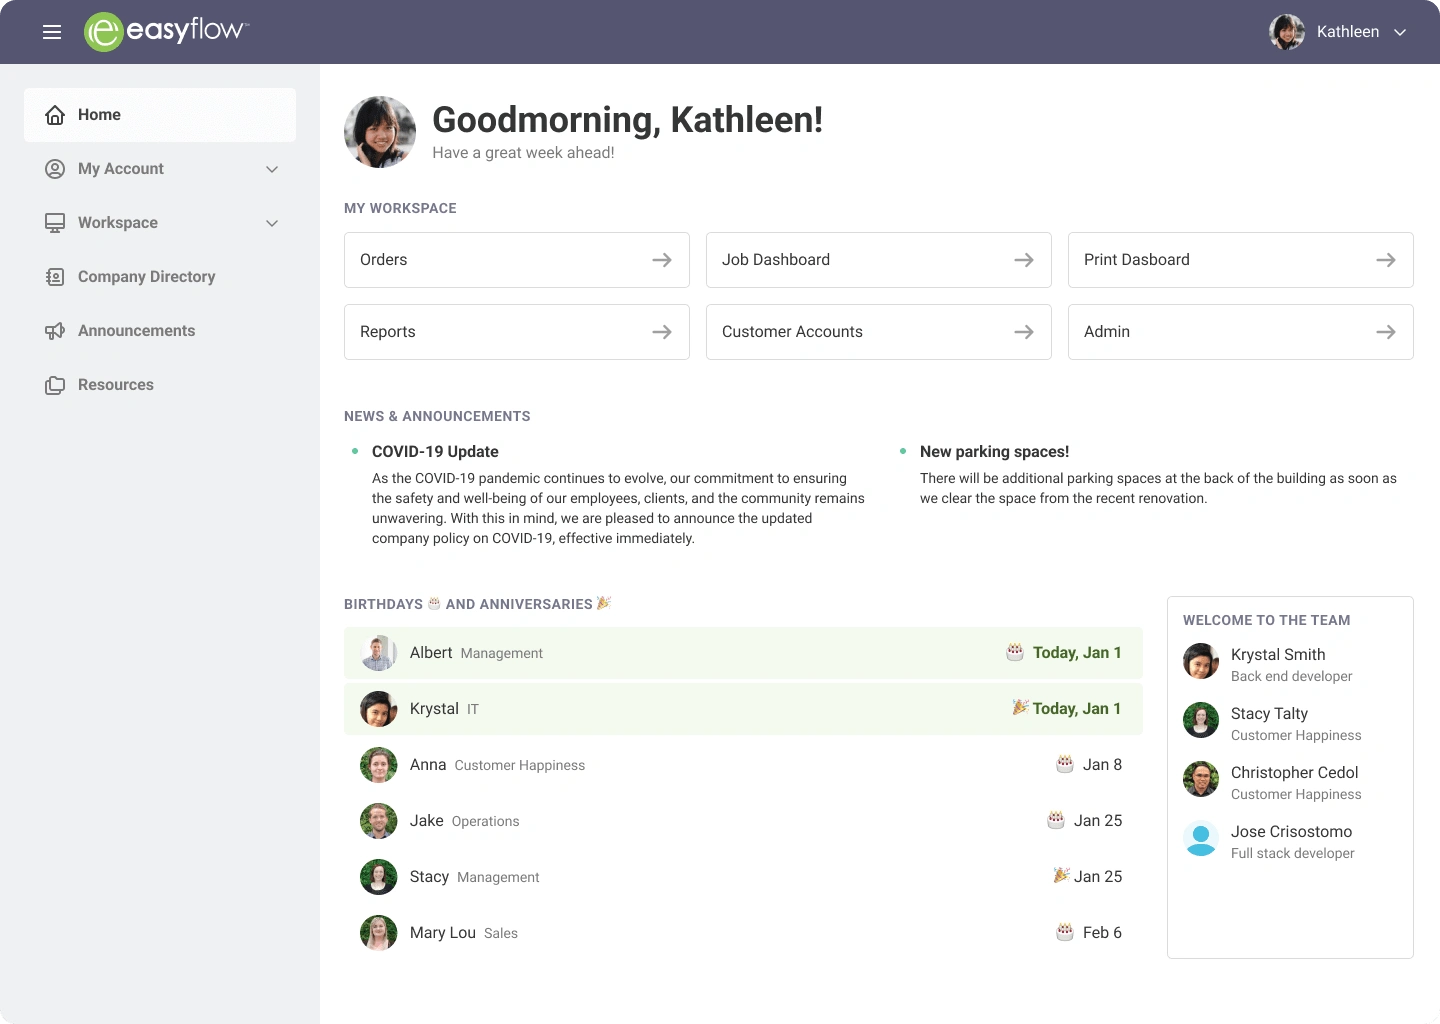Click the Orders arrow icon
This screenshot has width=1440, height=1024.
(662, 260)
